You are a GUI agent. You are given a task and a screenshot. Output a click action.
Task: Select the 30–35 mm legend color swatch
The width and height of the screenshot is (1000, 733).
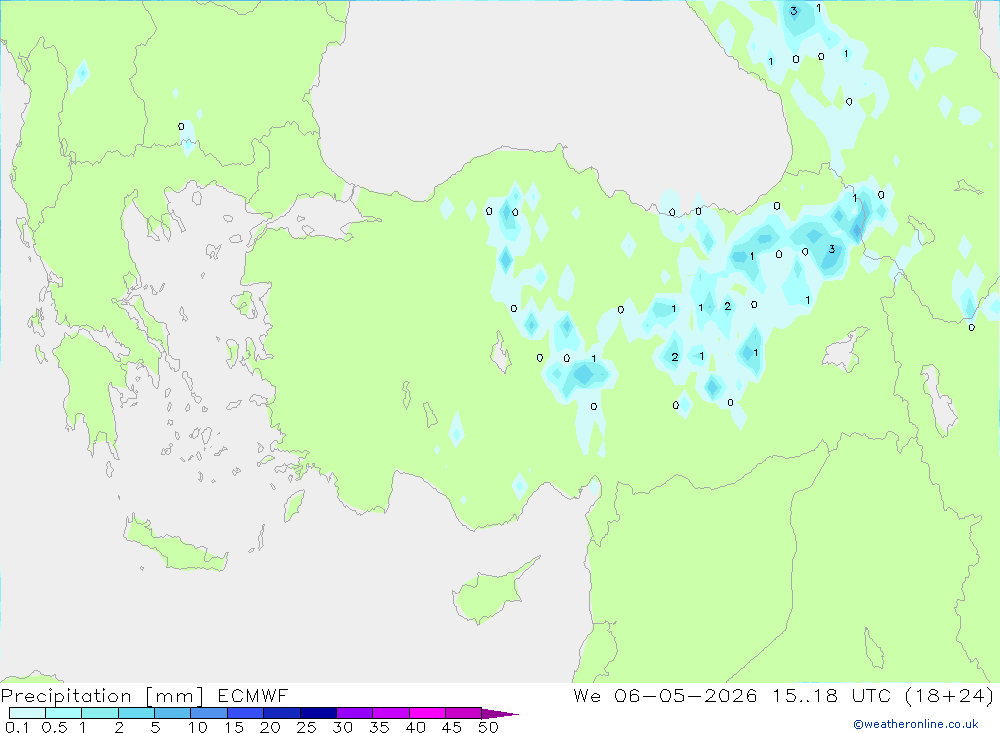pyautogui.click(x=355, y=713)
